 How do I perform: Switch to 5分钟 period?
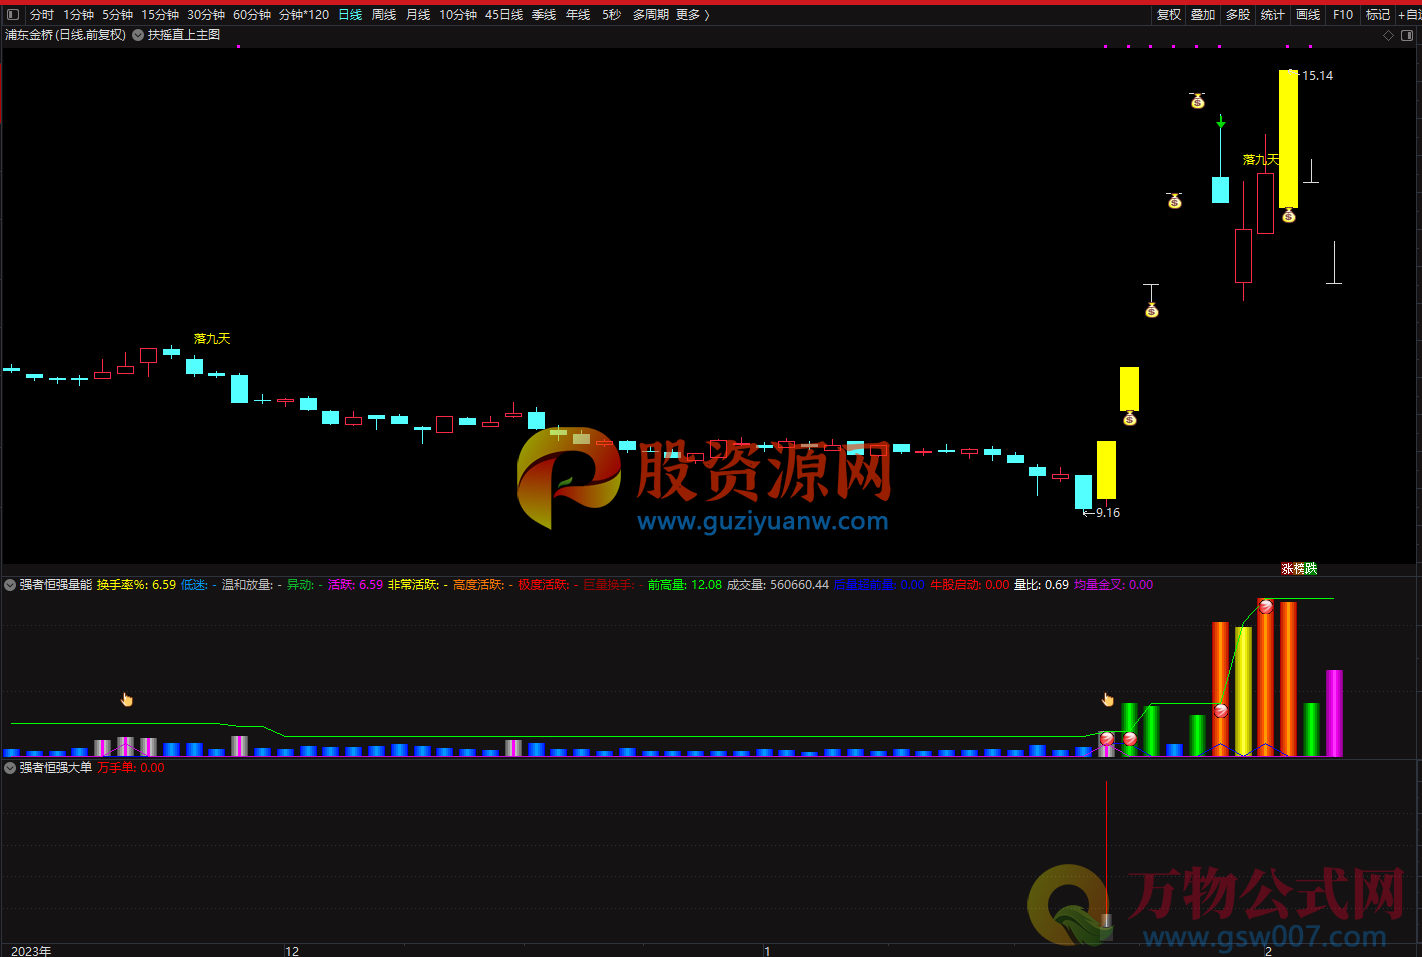(x=117, y=15)
